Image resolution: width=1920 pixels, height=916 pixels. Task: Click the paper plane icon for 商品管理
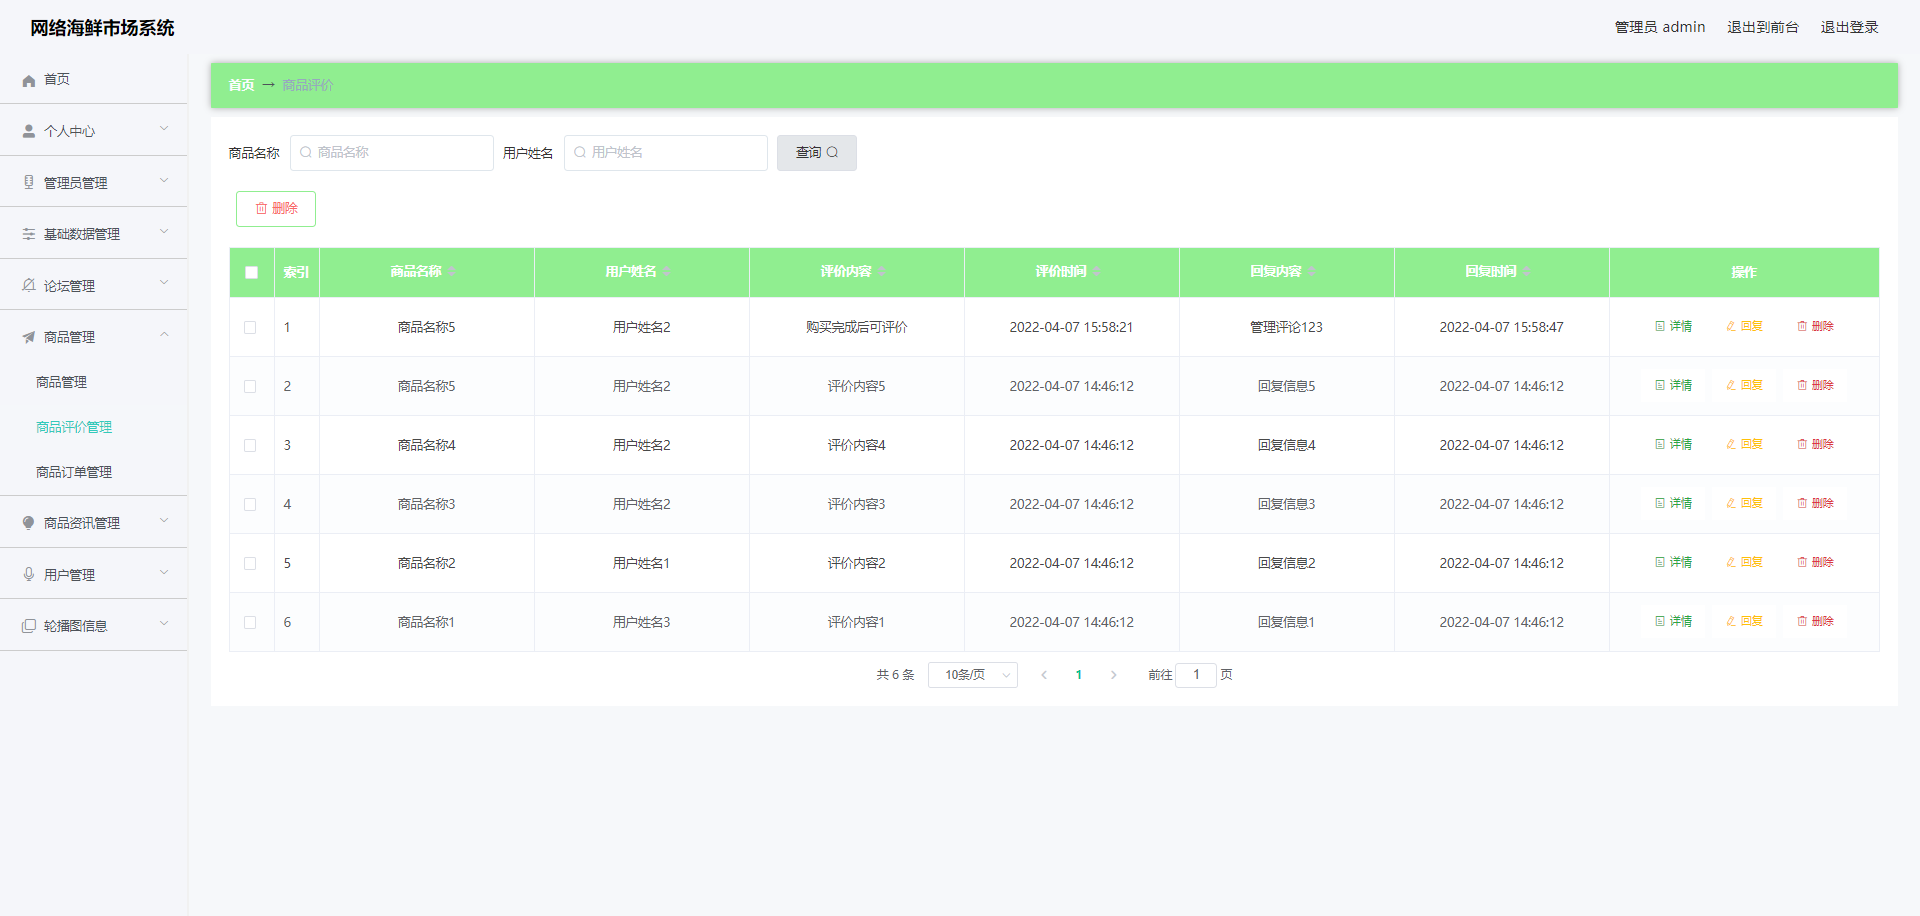pyautogui.click(x=29, y=337)
